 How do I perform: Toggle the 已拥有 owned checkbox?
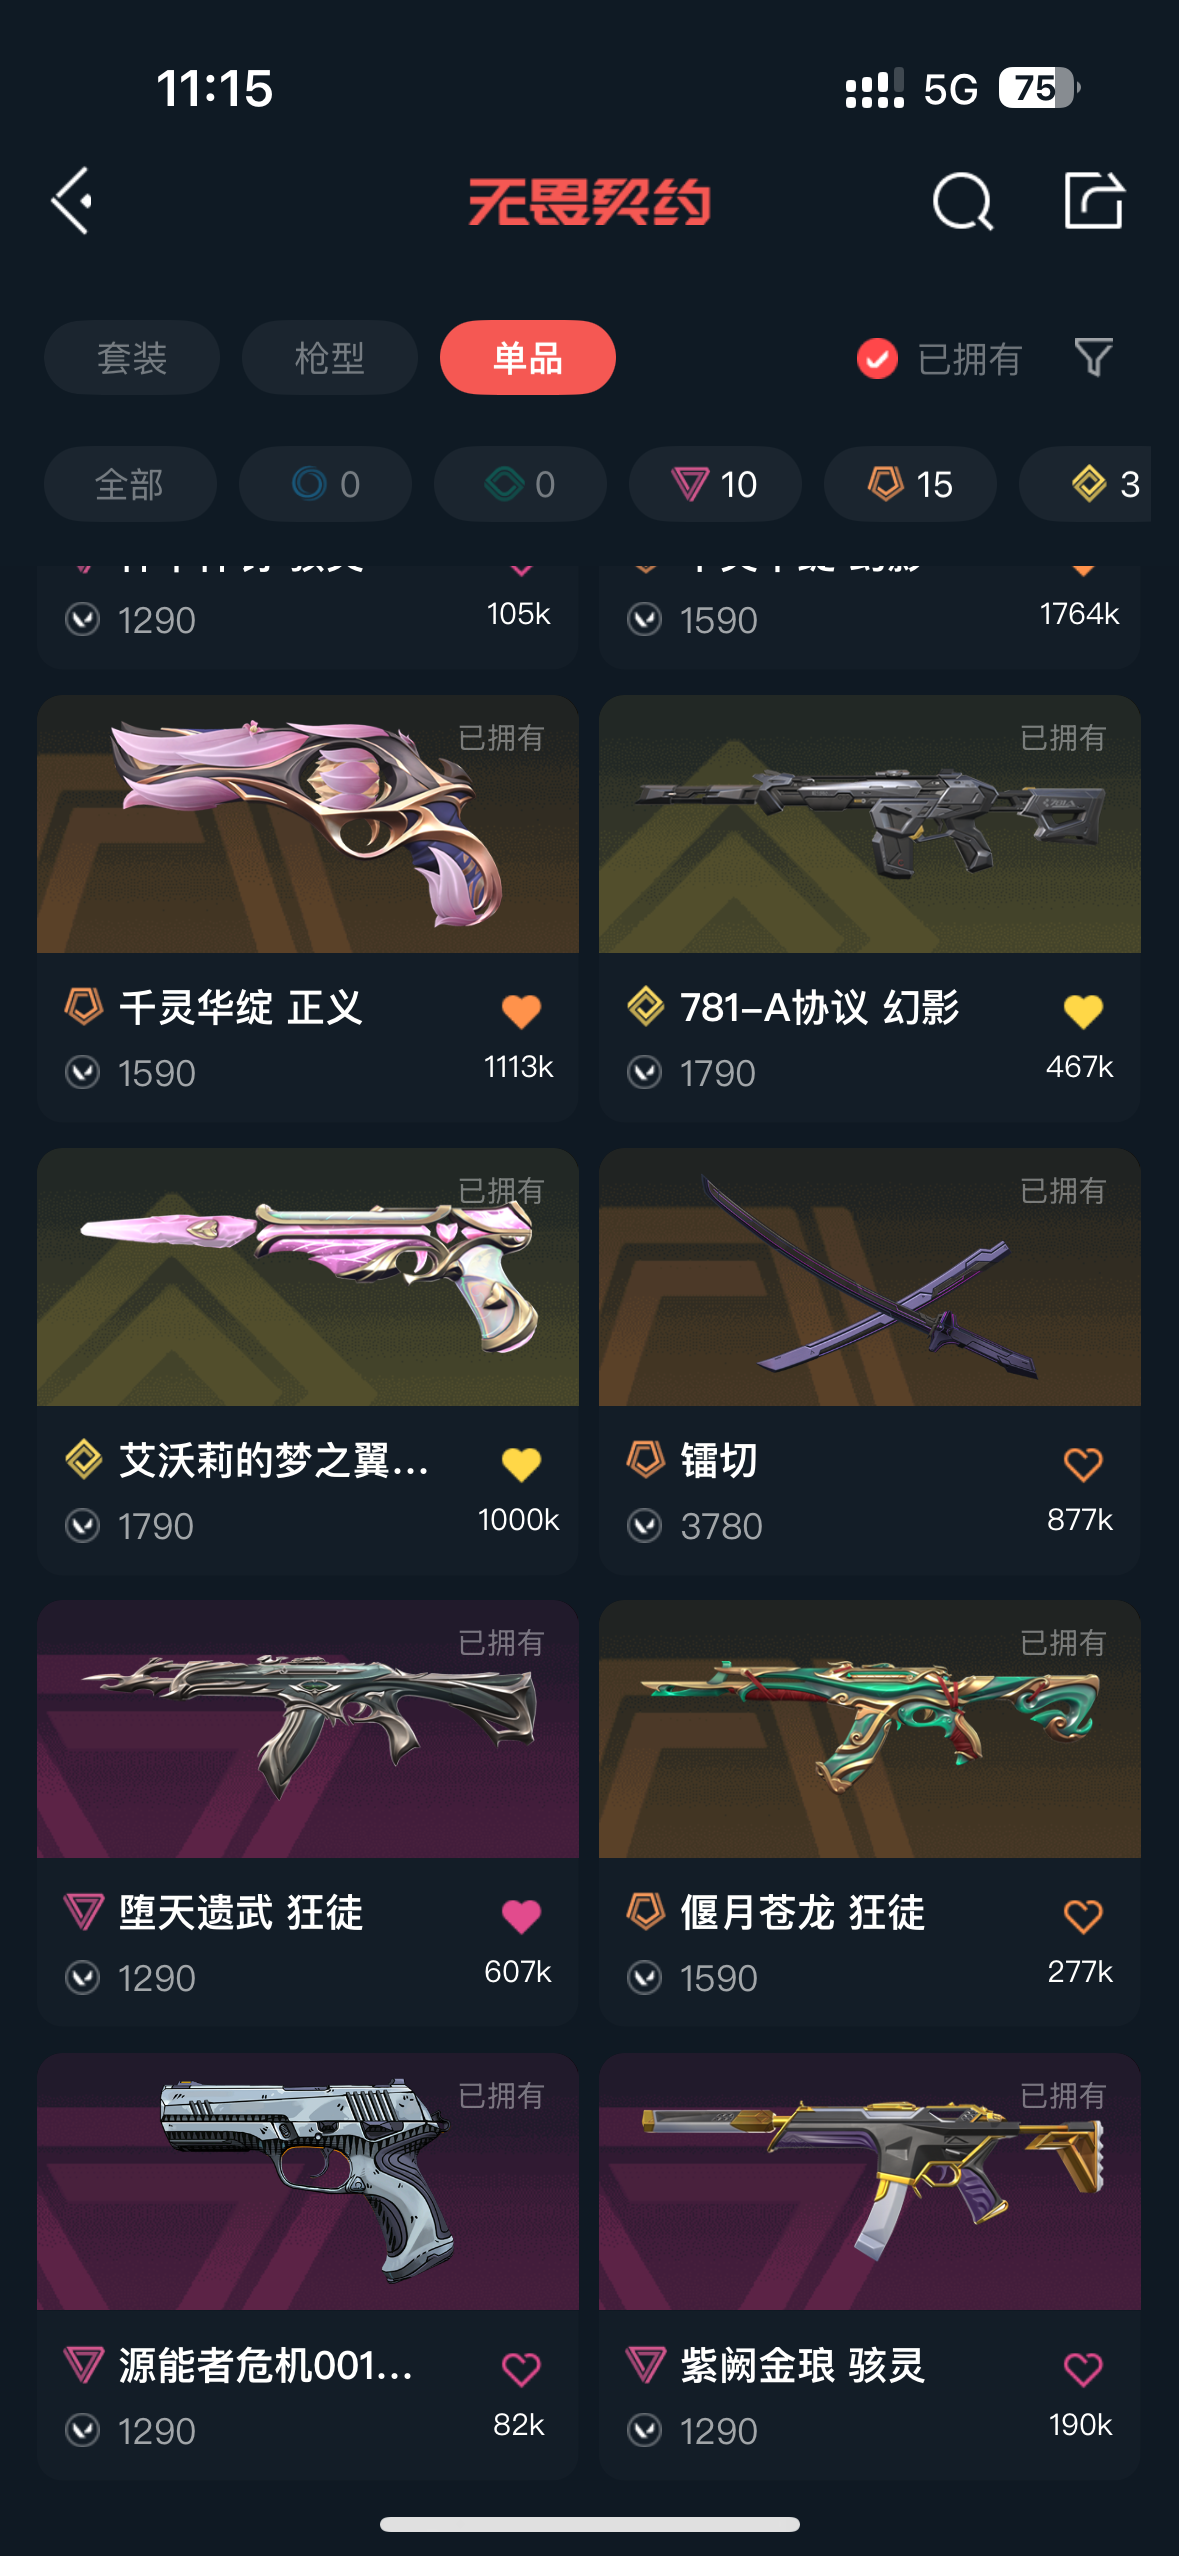tap(877, 358)
